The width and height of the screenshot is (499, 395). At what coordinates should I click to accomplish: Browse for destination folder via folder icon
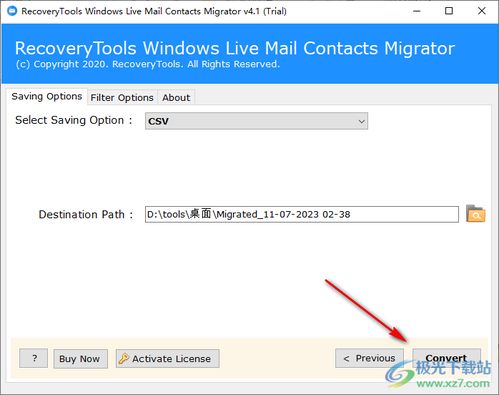(x=475, y=213)
